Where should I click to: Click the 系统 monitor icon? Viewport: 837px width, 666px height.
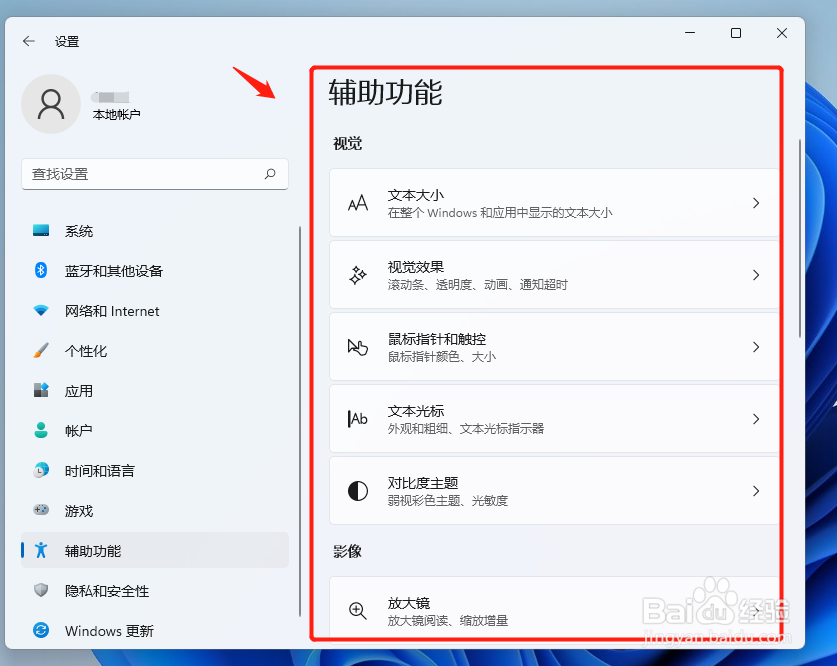pyautogui.click(x=41, y=231)
